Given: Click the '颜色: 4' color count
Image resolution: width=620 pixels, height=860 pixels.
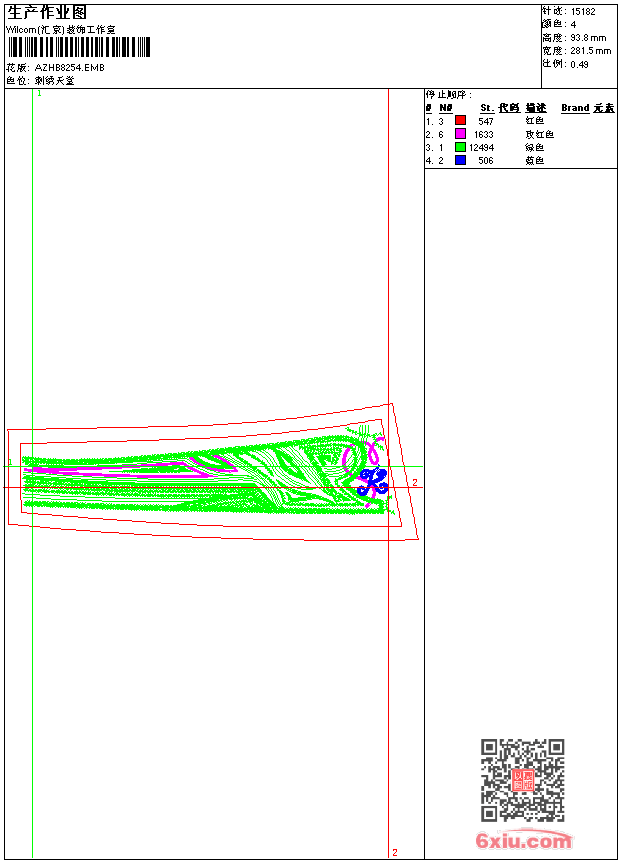Looking at the screenshot, I should point(559,24).
